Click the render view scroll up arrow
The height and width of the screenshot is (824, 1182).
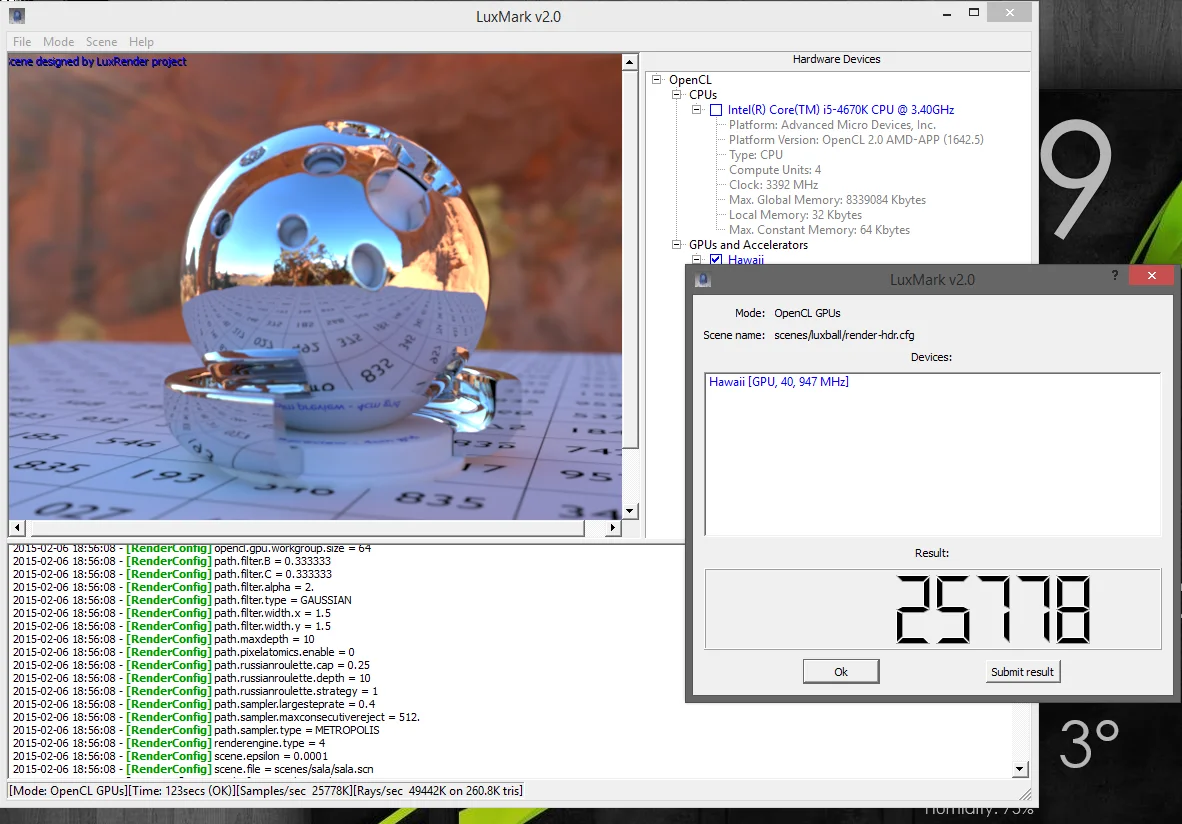click(630, 63)
